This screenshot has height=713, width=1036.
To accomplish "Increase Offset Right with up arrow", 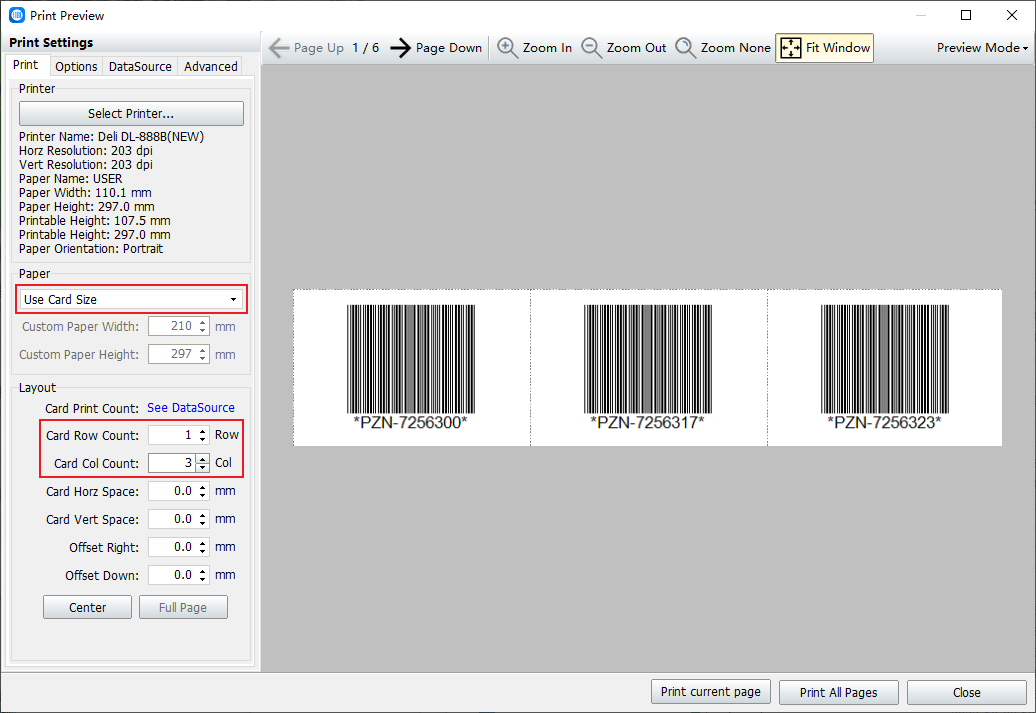I will [203, 543].
